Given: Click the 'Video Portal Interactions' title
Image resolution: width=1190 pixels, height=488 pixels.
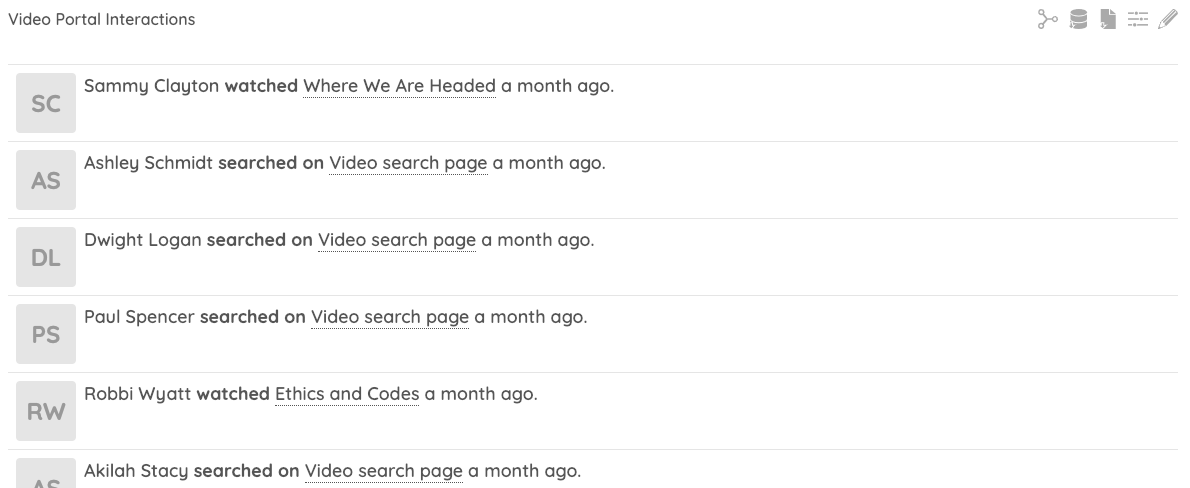Looking at the screenshot, I should coord(102,19).
